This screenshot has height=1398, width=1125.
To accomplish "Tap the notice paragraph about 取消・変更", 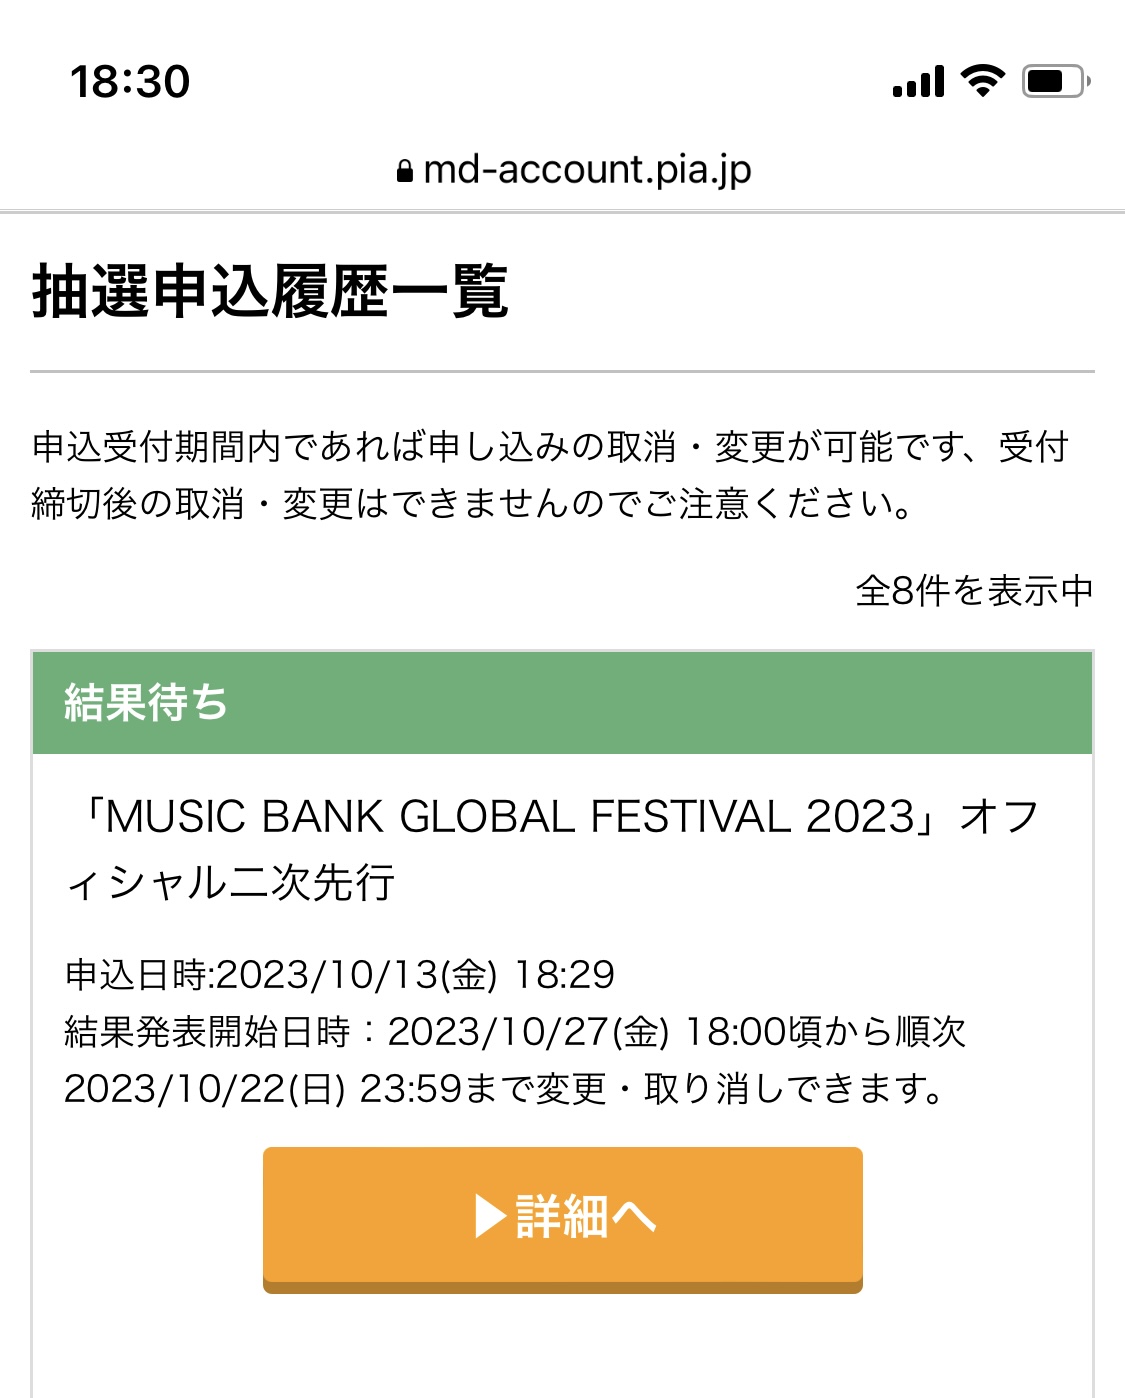I will pyautogui.click(x=551, y=475).
